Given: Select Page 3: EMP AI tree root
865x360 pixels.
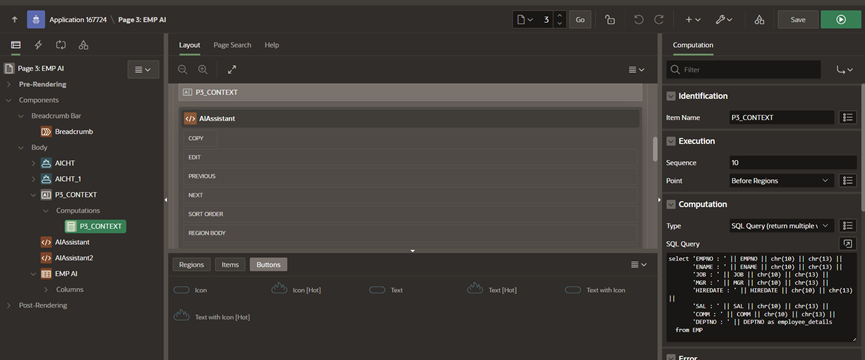Looking at the screenshot, I should click(x=41, y=69).
